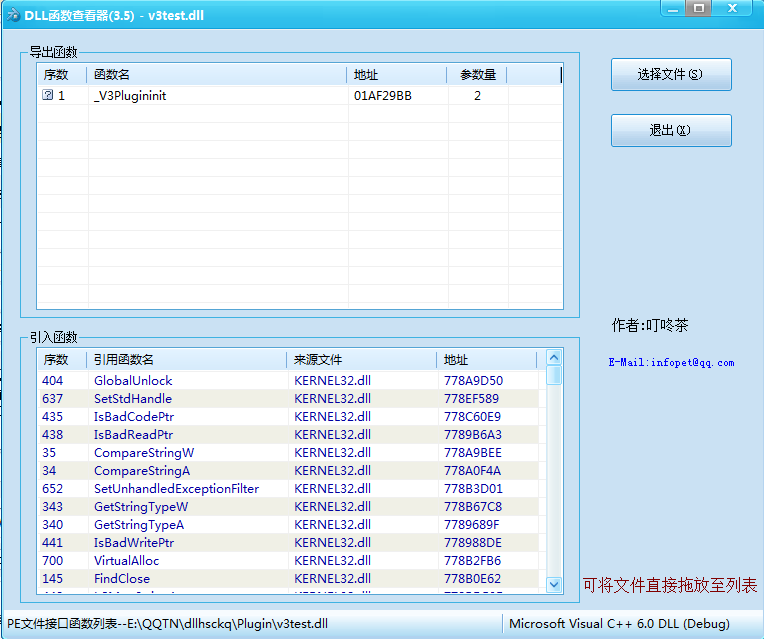
Task: Sort exports by 地址 column header
Action: [397, 75]
